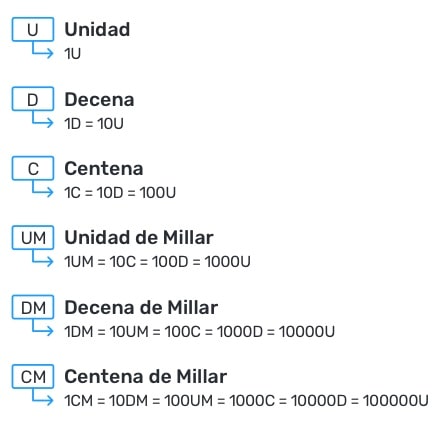Select the Centena heading
This screenshot has width=445, height=431.
tap(104, 168)
